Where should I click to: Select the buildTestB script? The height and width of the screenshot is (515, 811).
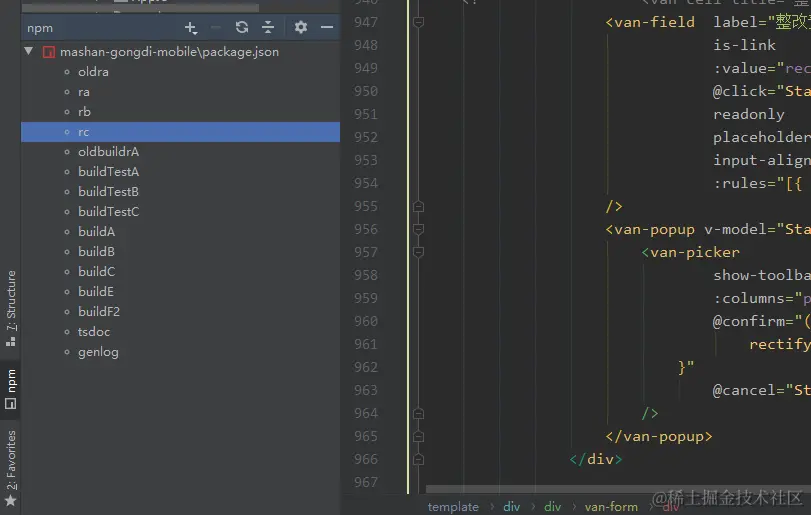[x=108, y=192]
